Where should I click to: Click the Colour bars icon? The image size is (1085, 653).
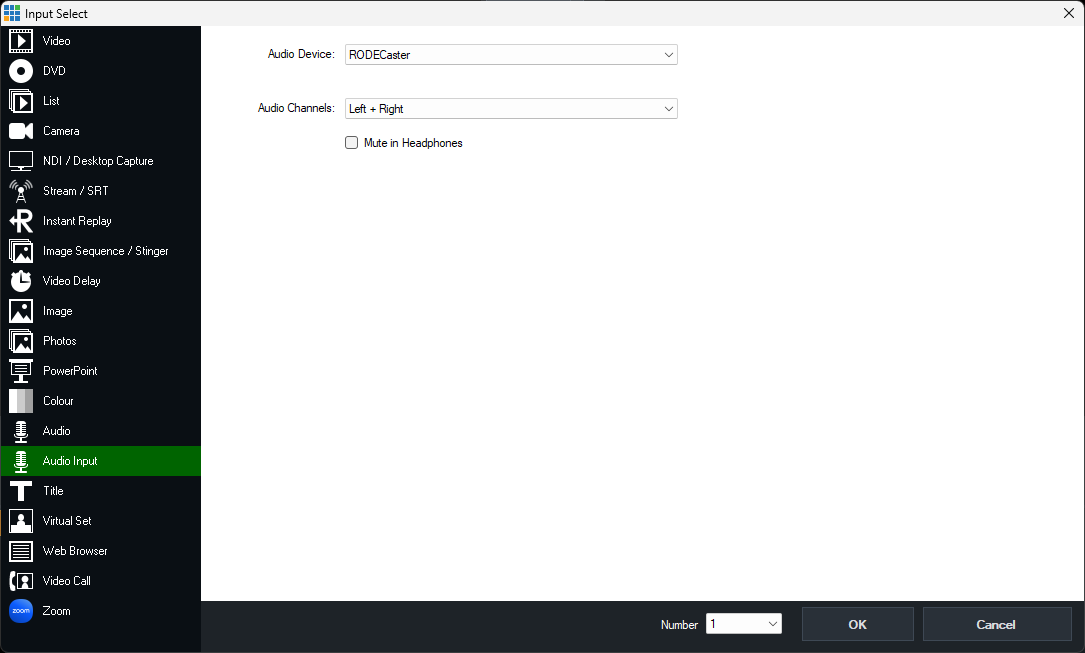point(21,401)
